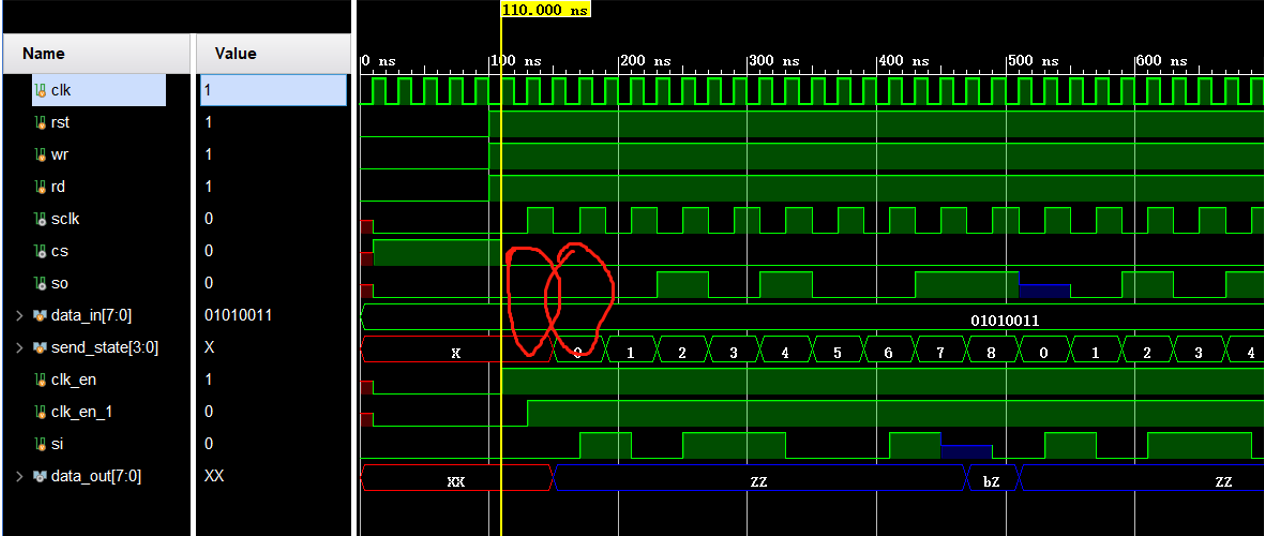Select the clk_en_1 signal name
The image size is (1264, 539).
[x=80, y=411]
